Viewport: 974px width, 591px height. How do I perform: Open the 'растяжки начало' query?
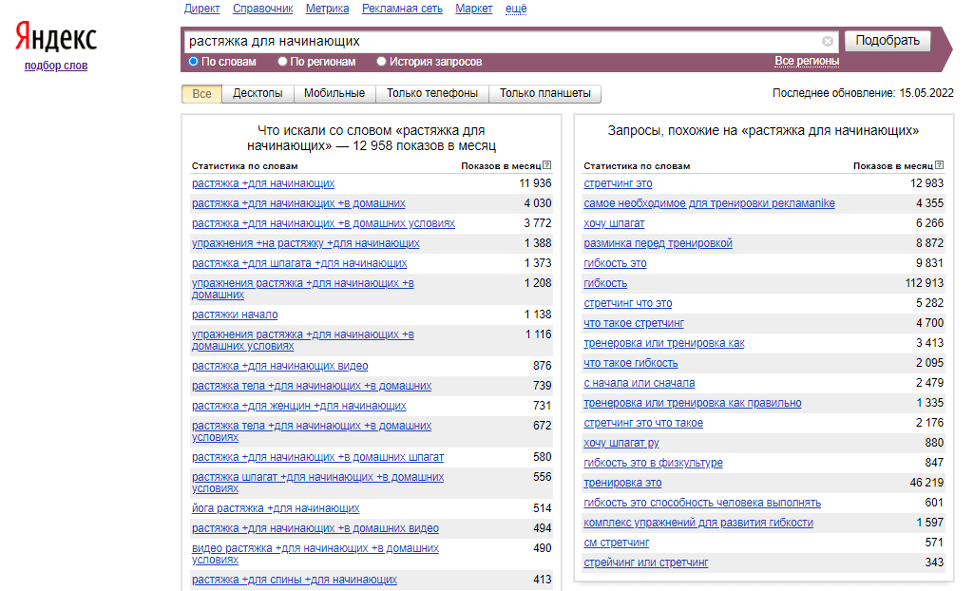pos(235,314)
